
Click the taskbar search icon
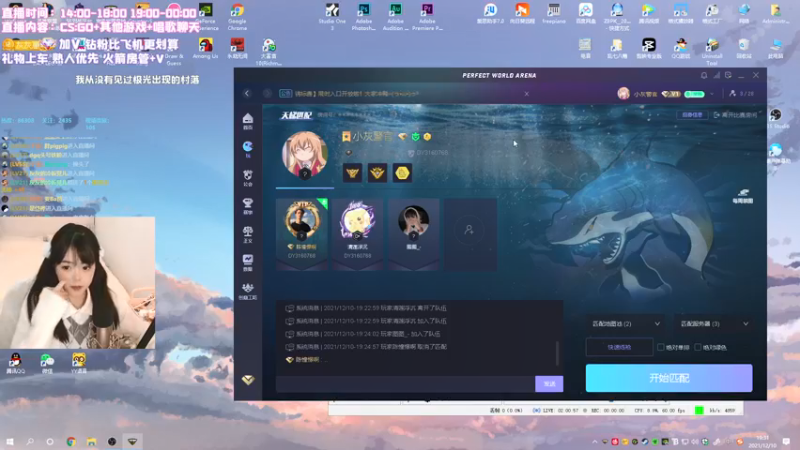pyautogui.click(x=30, y=441)
